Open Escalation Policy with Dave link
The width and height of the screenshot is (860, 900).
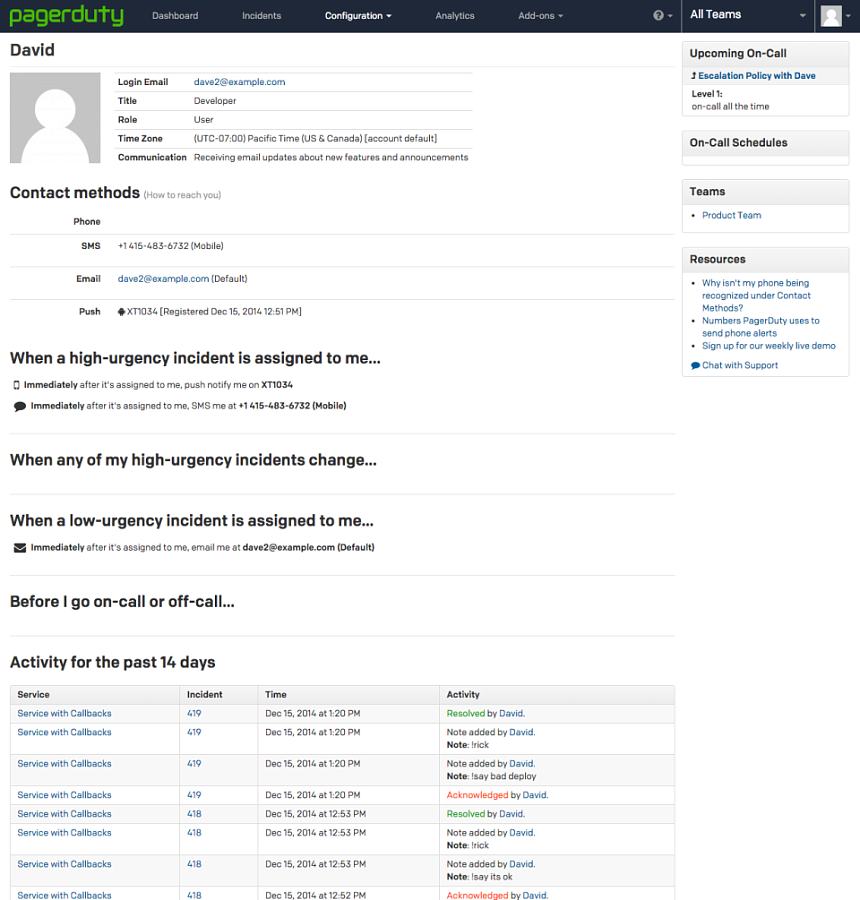757,76
